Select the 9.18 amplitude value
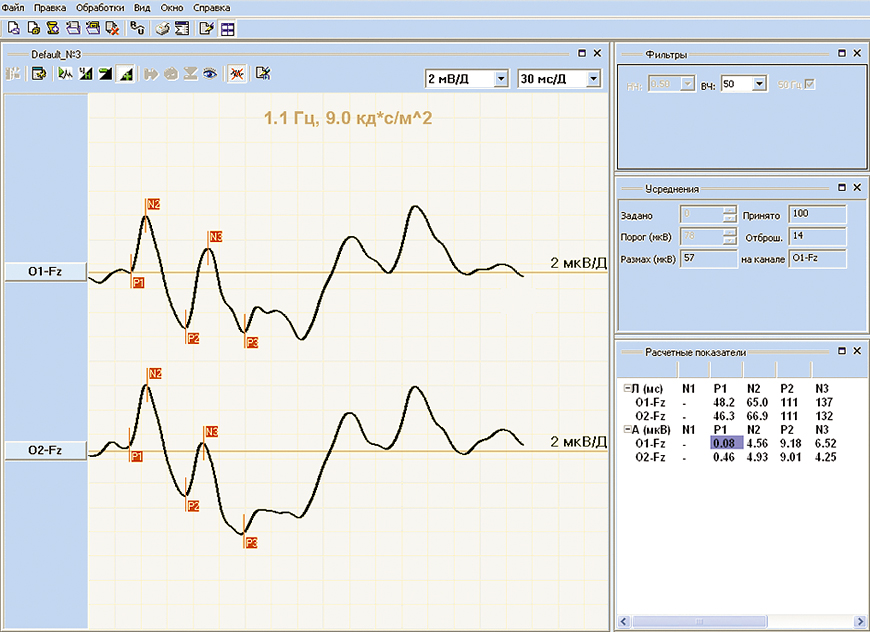Screen dimensions: 870x632 point(790,443)
